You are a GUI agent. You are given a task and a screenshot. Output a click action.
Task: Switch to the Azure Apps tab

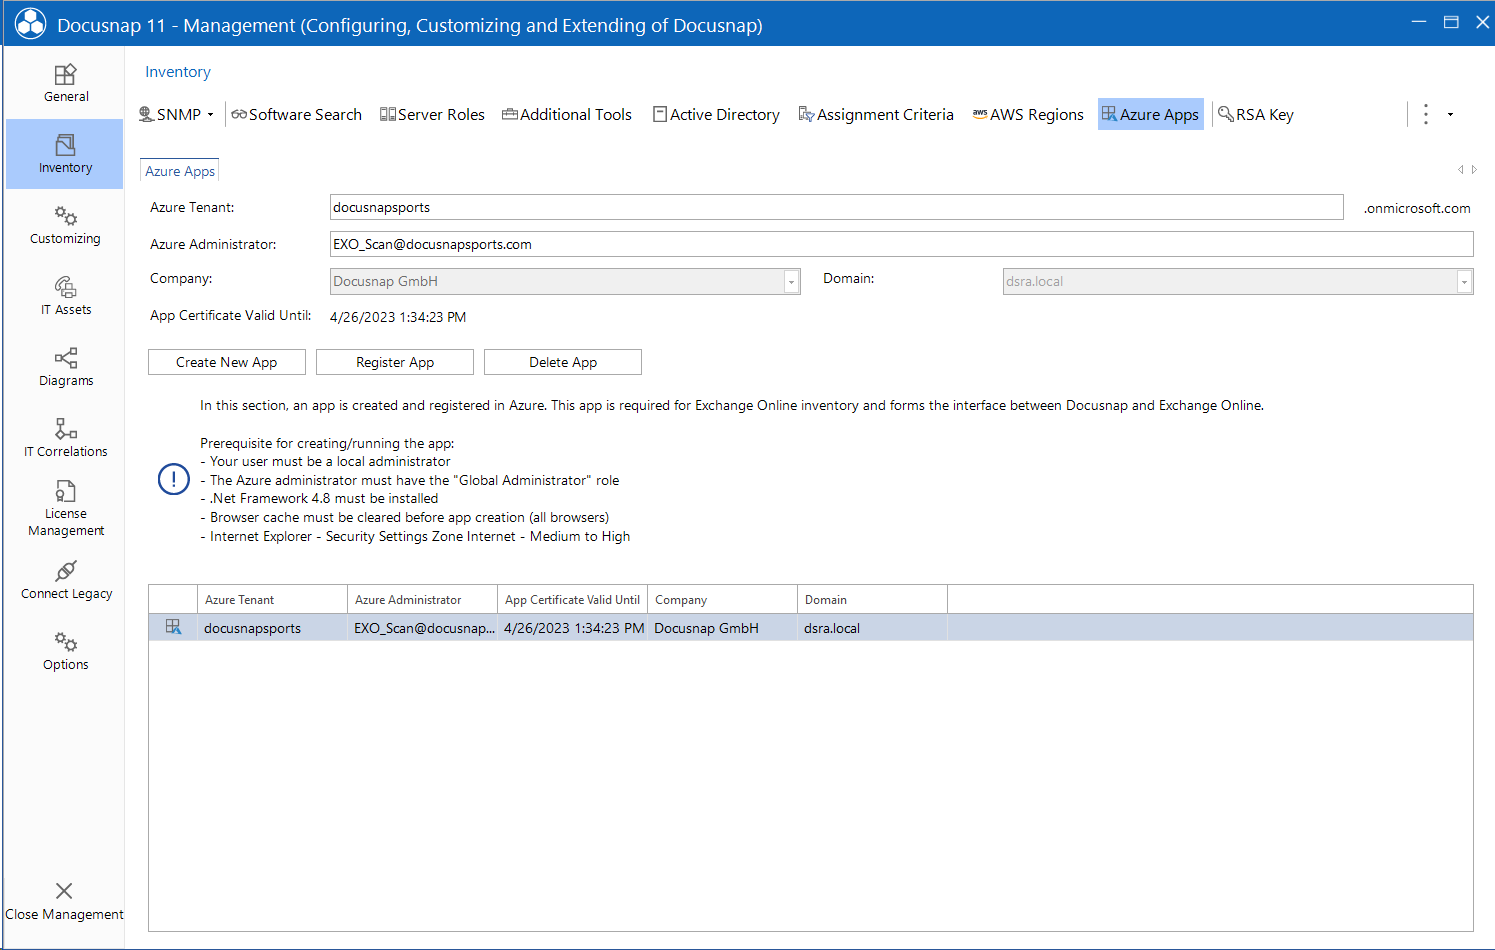click(179, 170)
